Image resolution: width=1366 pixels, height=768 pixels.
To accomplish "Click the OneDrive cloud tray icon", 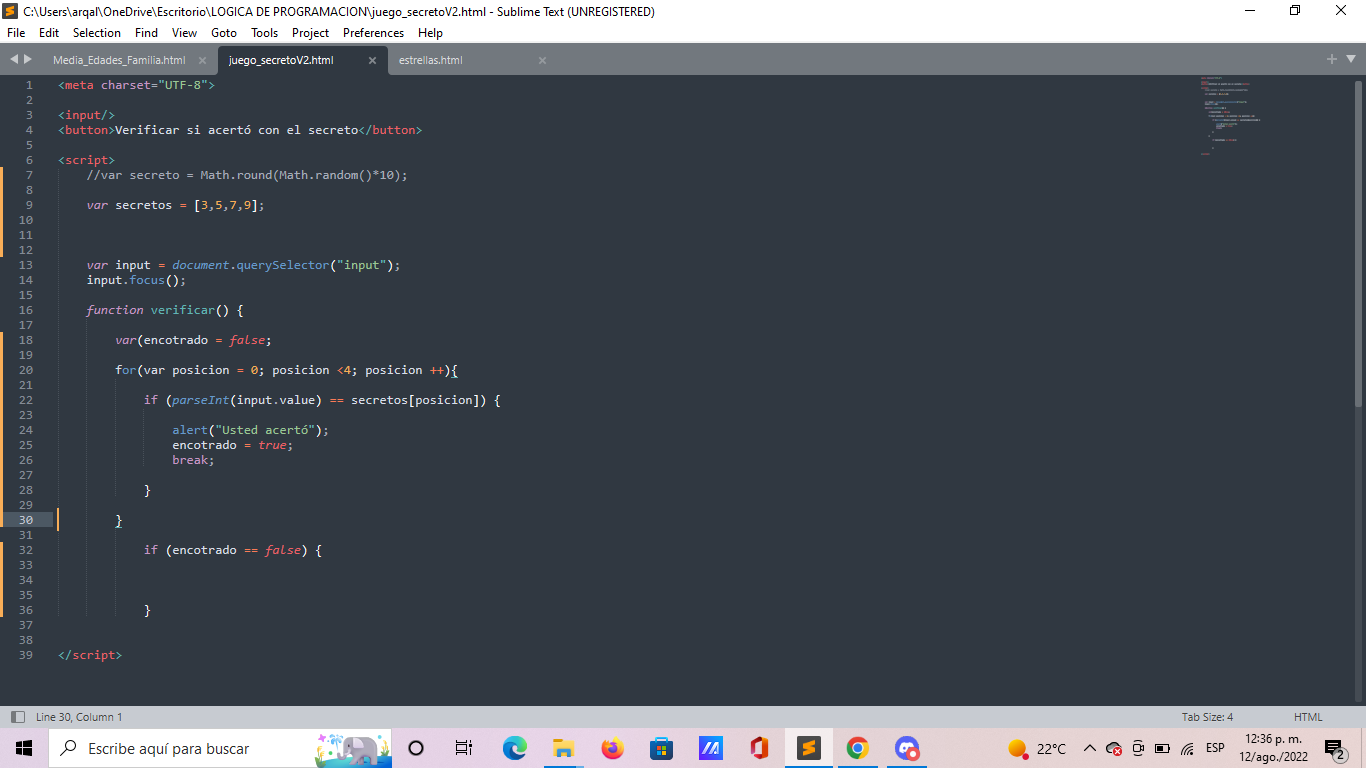I will click(x=1114, y=748).
